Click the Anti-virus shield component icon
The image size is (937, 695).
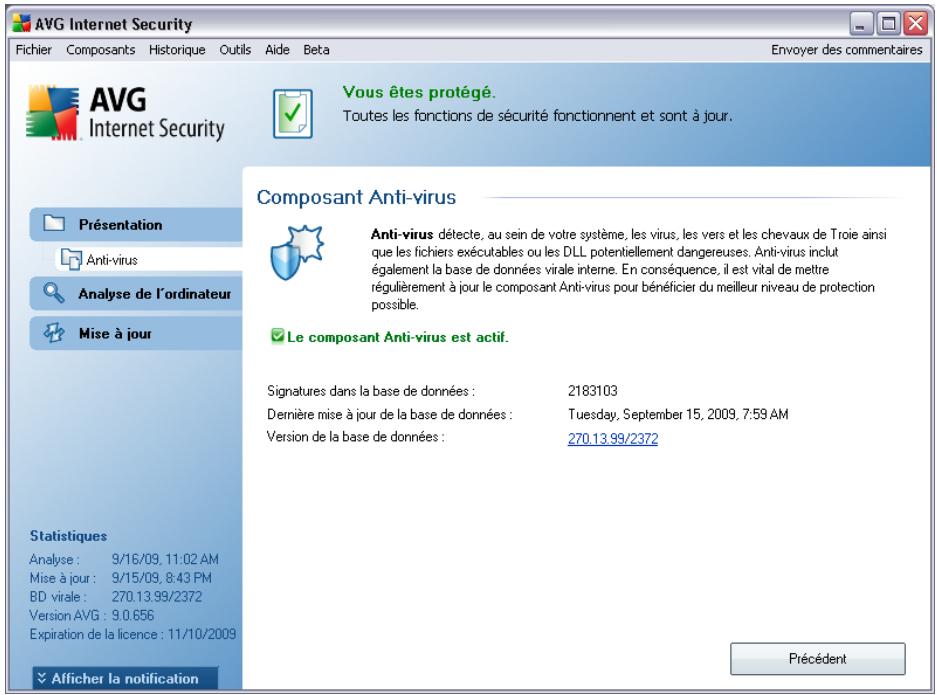point(296,253)
